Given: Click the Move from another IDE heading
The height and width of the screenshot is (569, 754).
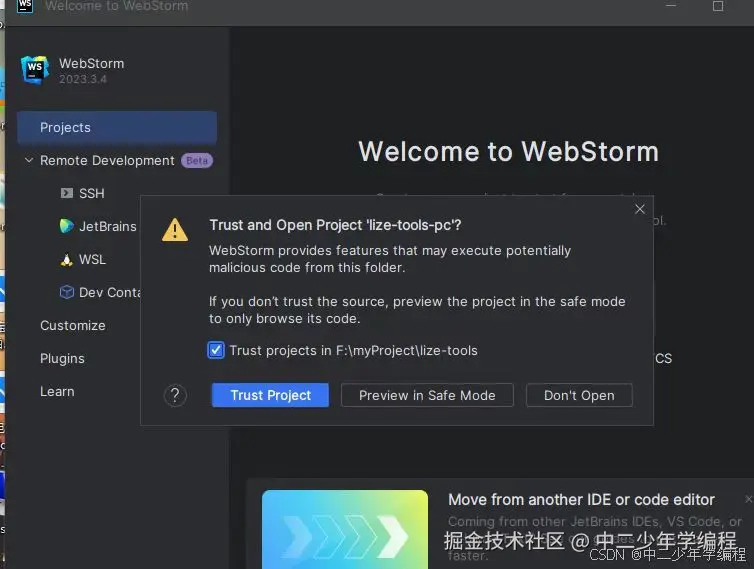Looking at the screenshot, I should (581, 500).
